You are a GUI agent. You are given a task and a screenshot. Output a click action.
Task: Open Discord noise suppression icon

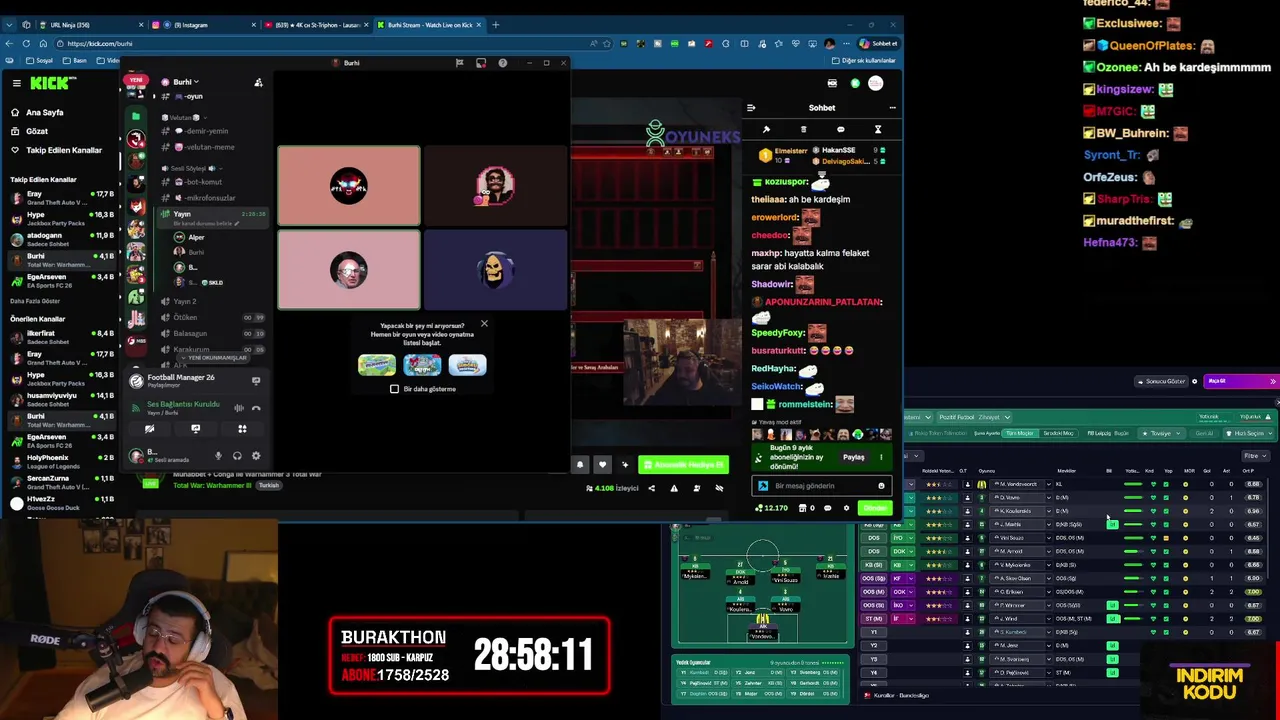(239, 408)
